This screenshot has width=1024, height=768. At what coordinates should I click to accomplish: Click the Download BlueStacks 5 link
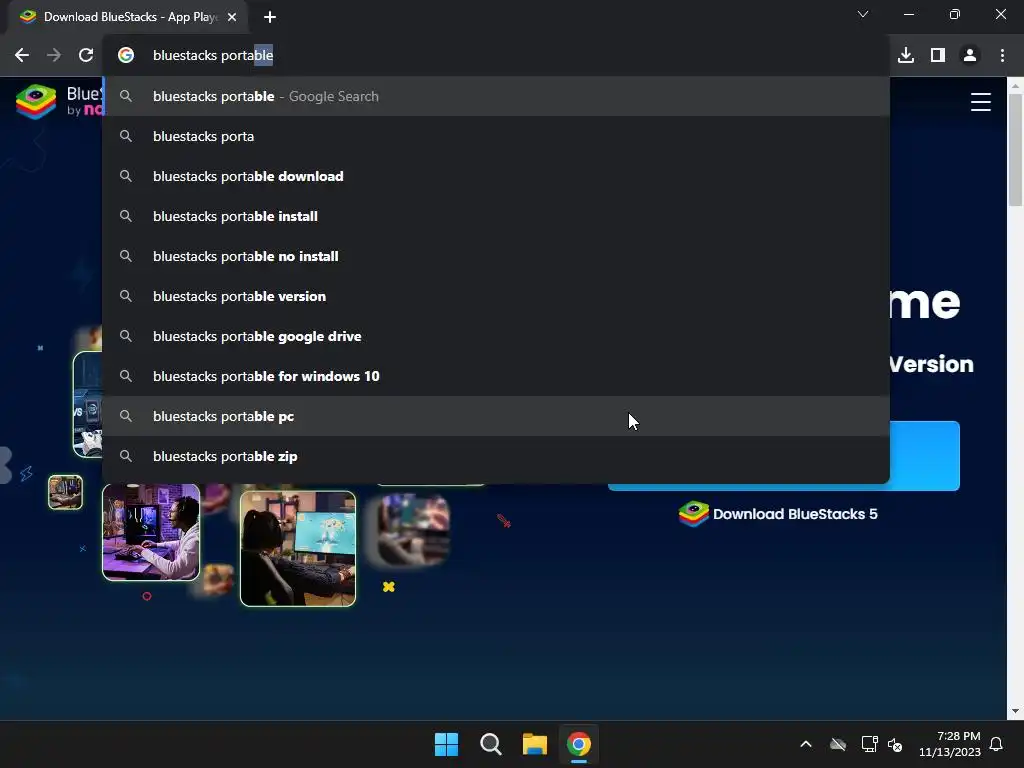point(795,514)
